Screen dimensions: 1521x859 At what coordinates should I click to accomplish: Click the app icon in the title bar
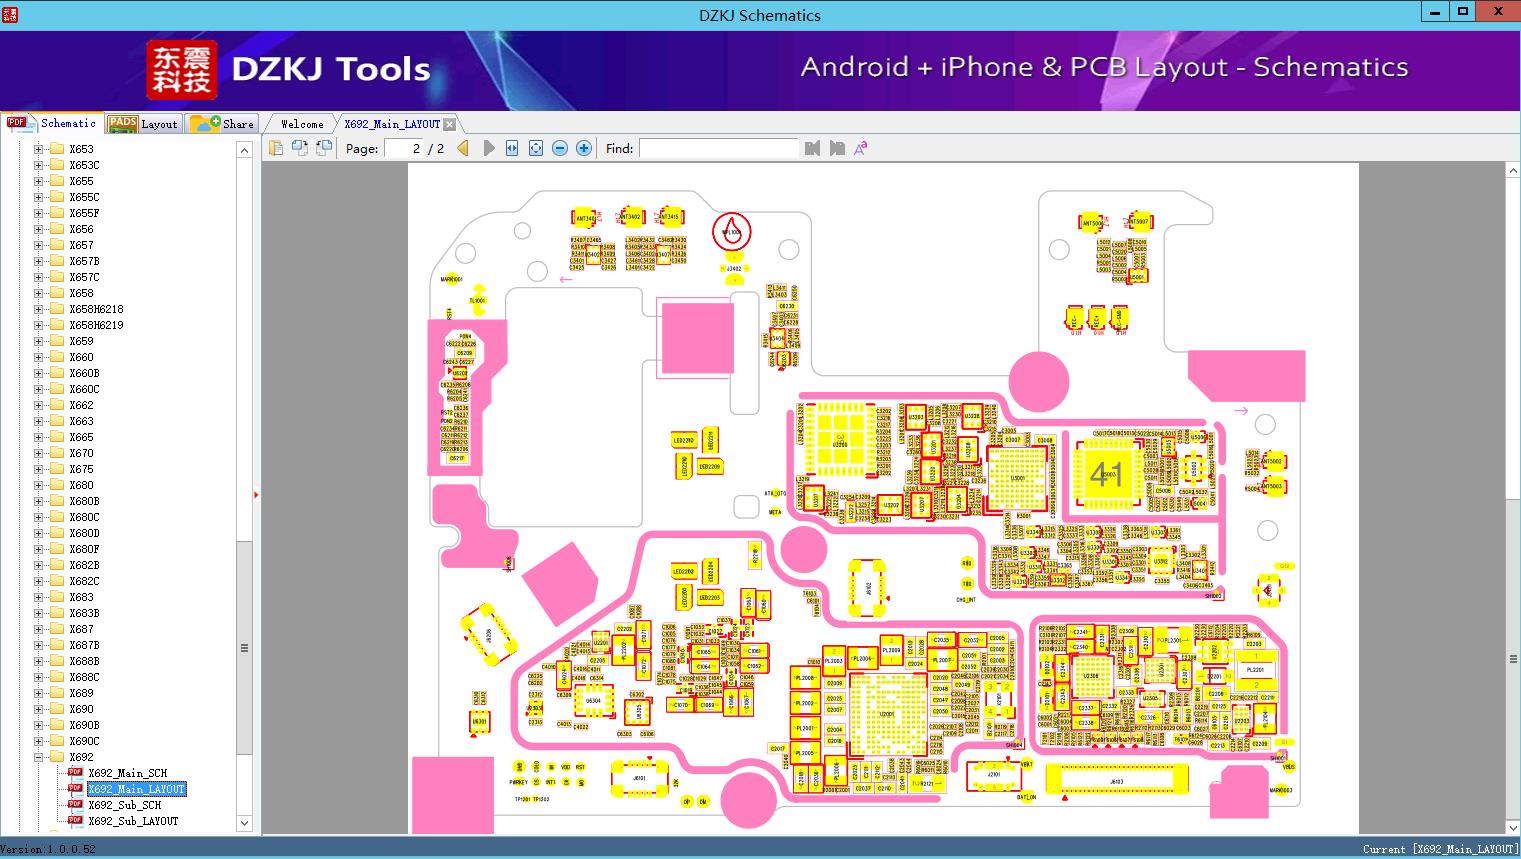pos(10,14)
